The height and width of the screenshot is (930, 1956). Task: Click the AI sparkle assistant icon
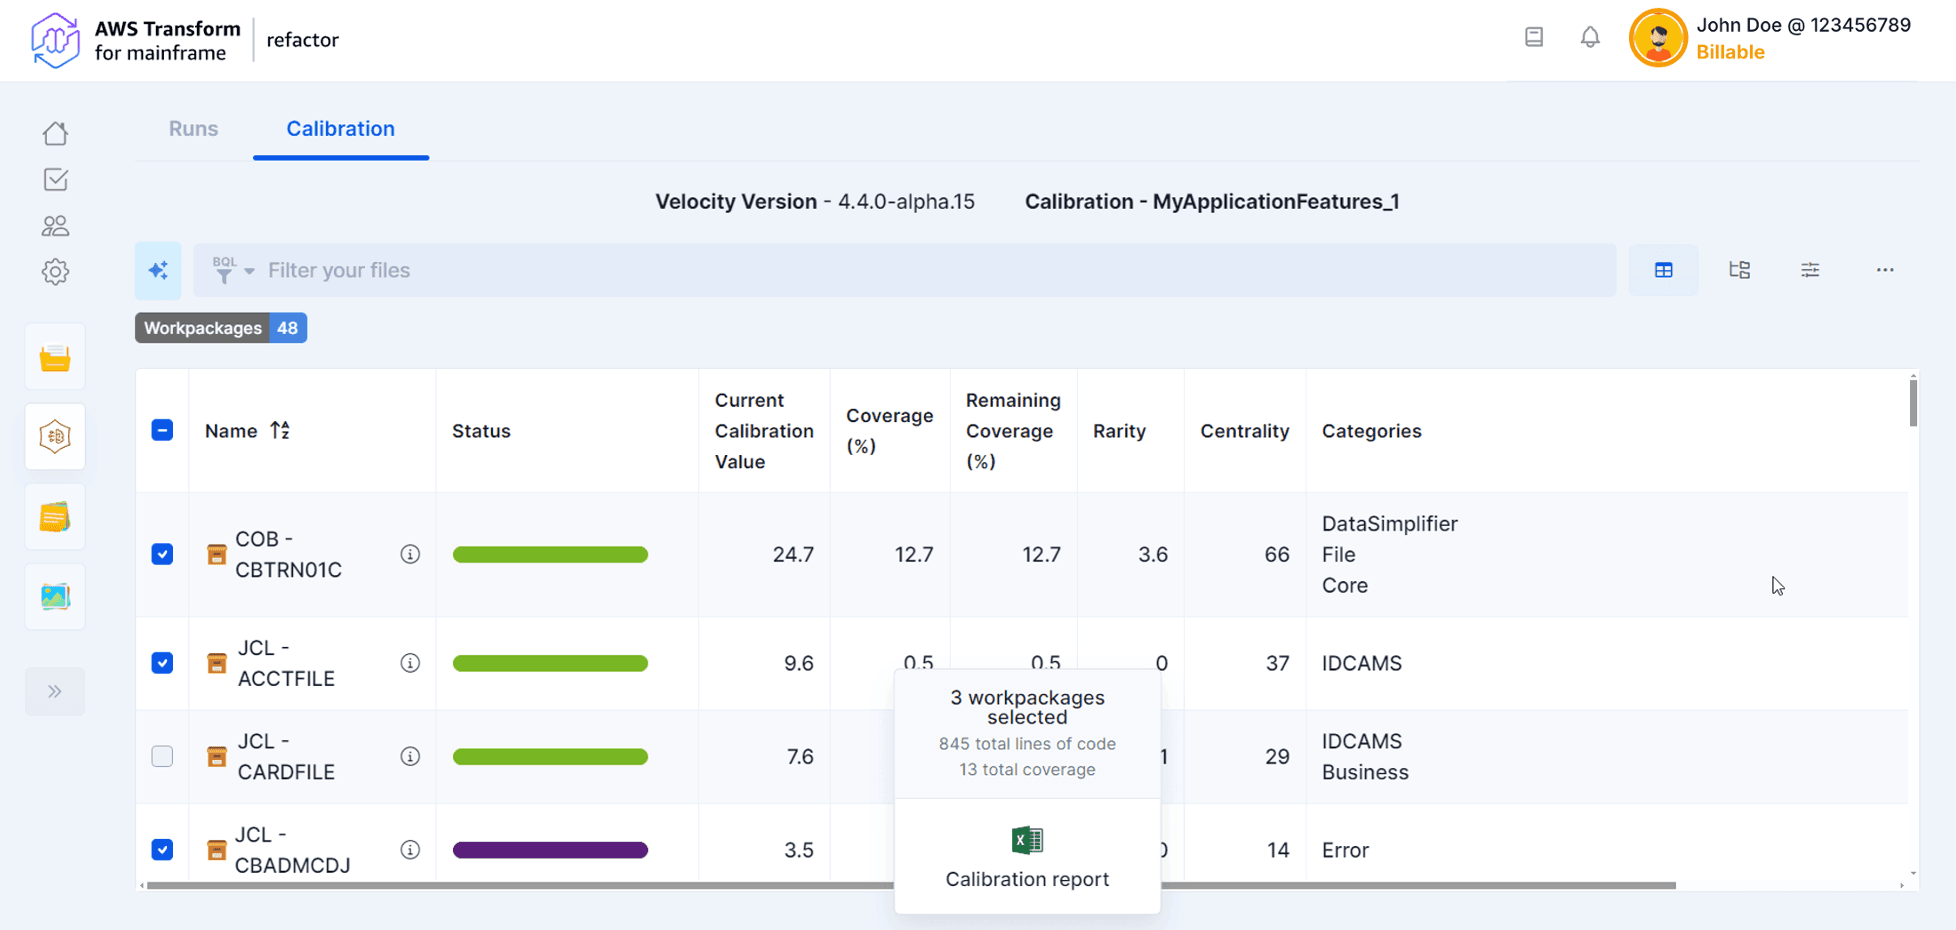158,270
